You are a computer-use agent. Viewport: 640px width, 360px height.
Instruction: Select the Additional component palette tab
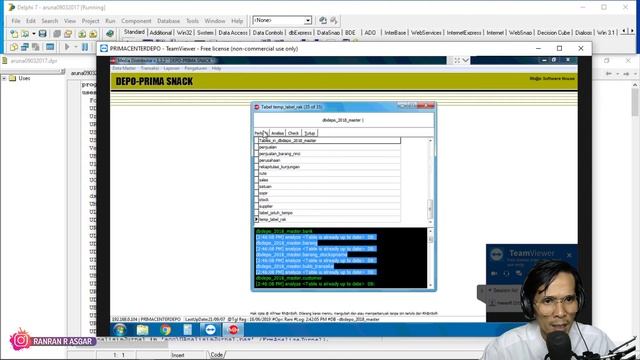coord(160,33)
